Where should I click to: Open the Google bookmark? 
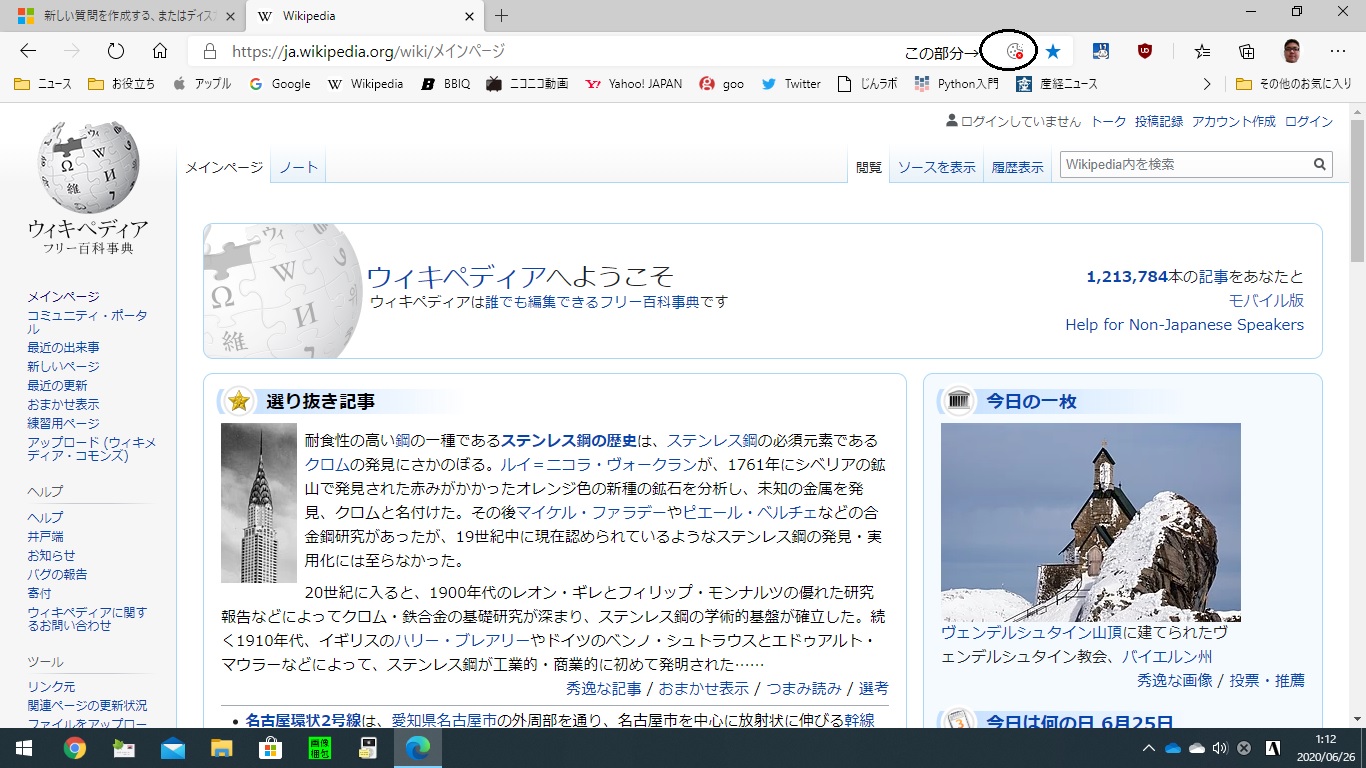[x=279, y=84]
